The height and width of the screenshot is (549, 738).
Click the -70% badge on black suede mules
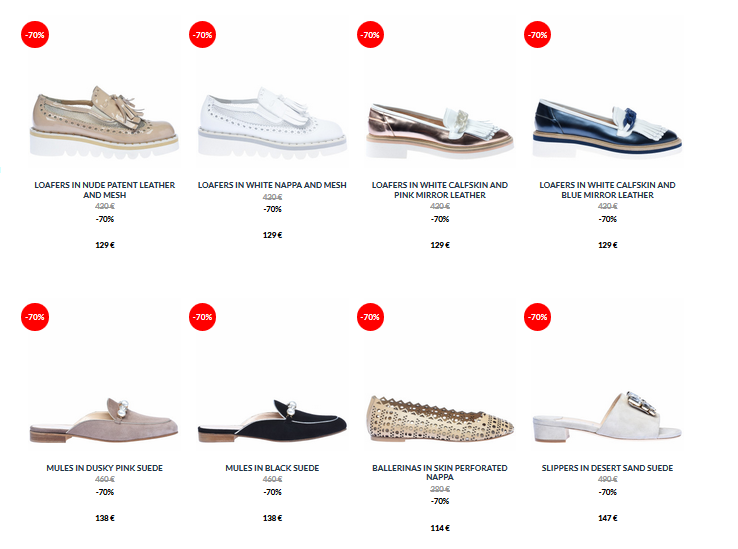202,317
